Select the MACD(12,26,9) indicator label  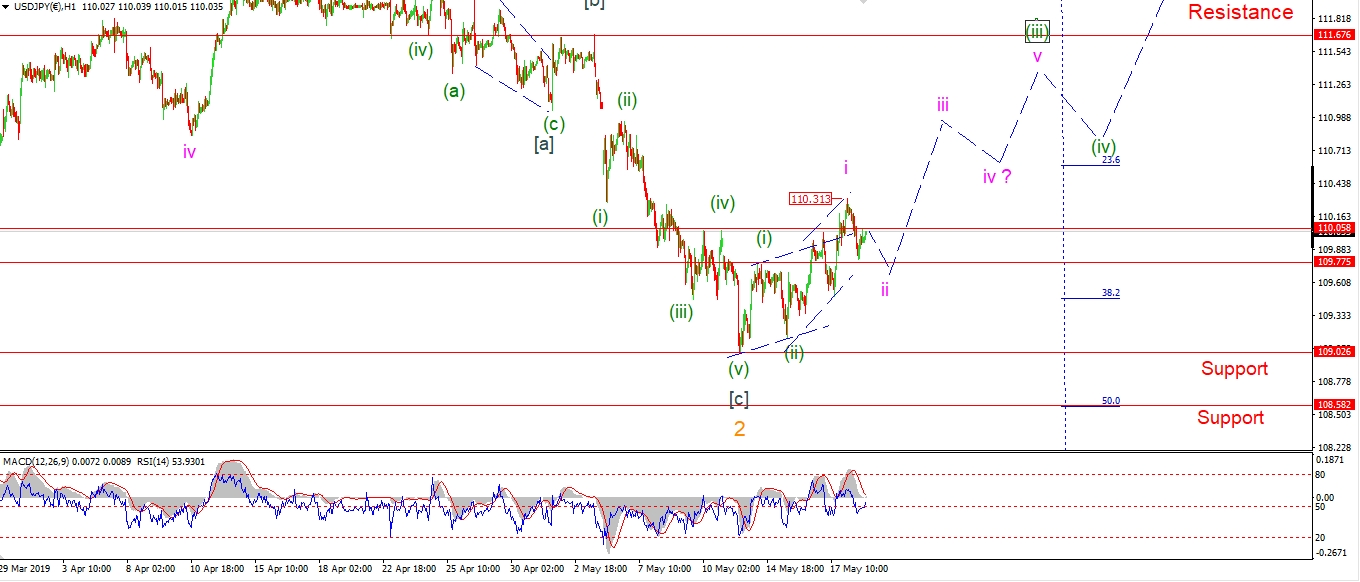pos(38,461)
